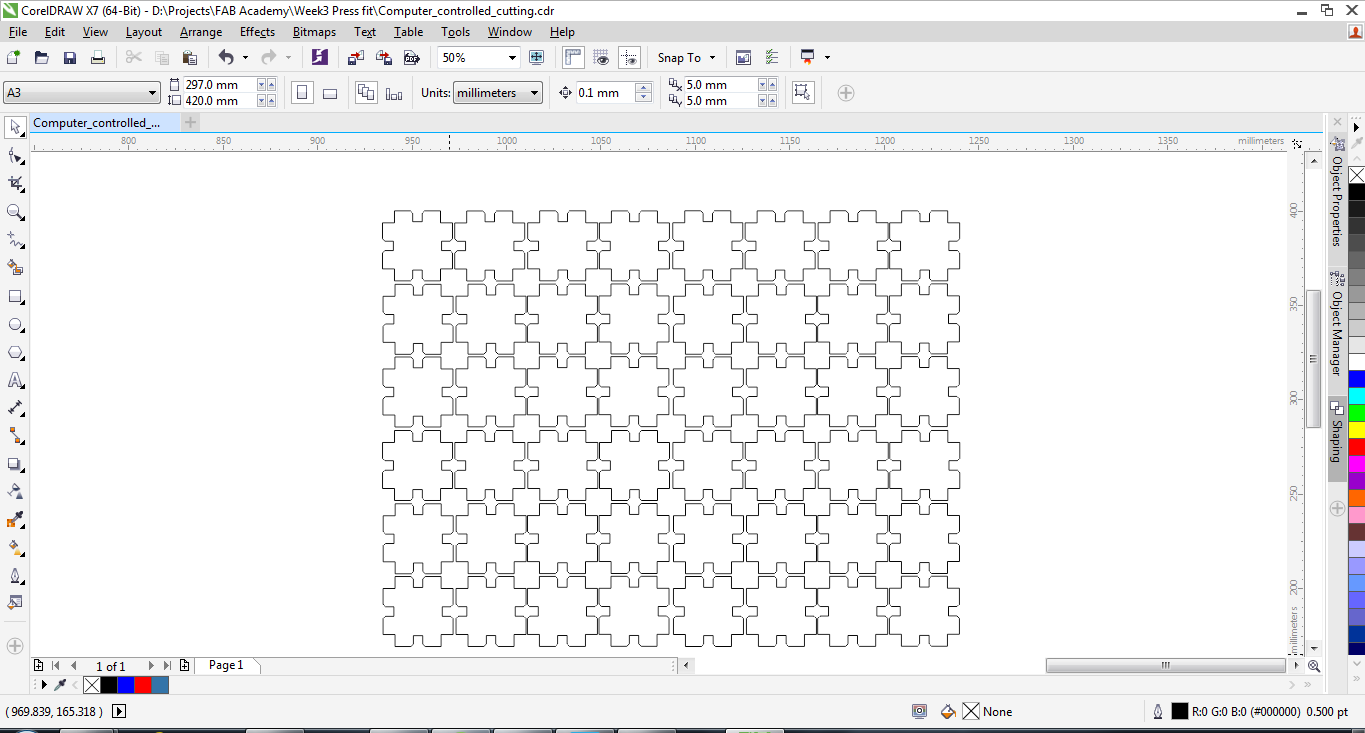Pick the red swatch in document palette

coord(142,685)
